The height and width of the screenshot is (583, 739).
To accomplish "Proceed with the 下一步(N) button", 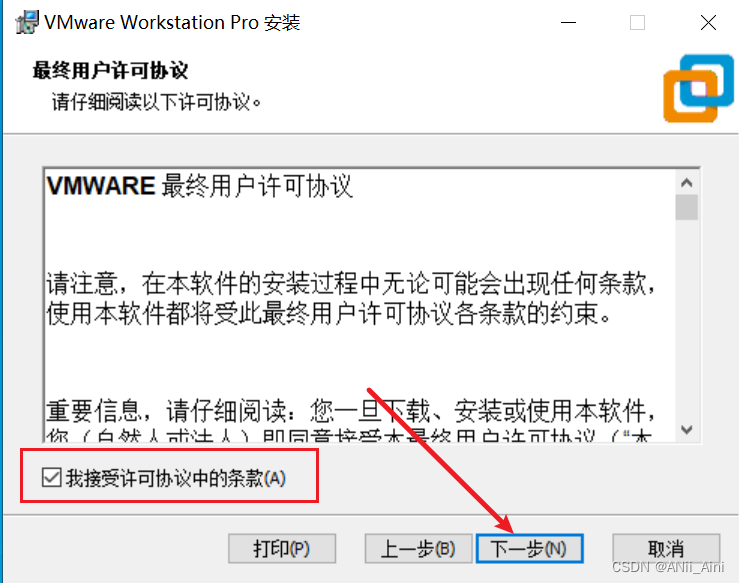I will [x=530, y=549].
